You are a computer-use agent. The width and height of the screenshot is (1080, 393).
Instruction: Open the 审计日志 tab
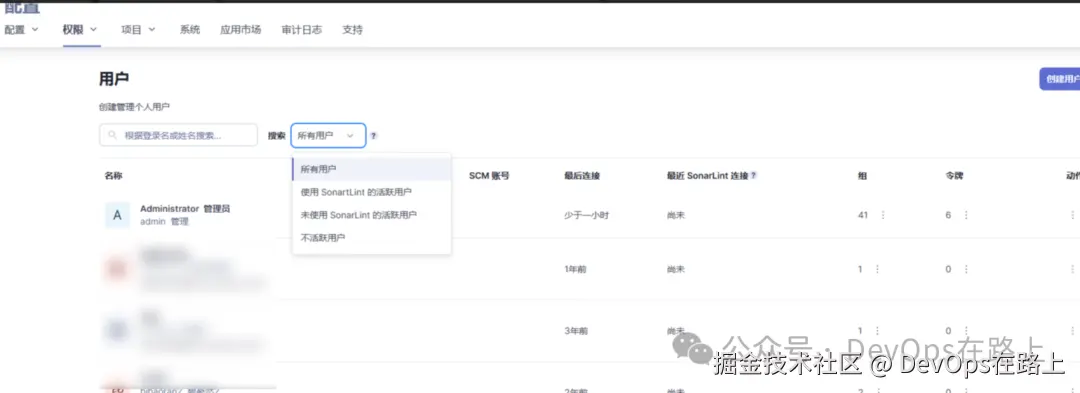pyautogui.click(x=302, y=30)
